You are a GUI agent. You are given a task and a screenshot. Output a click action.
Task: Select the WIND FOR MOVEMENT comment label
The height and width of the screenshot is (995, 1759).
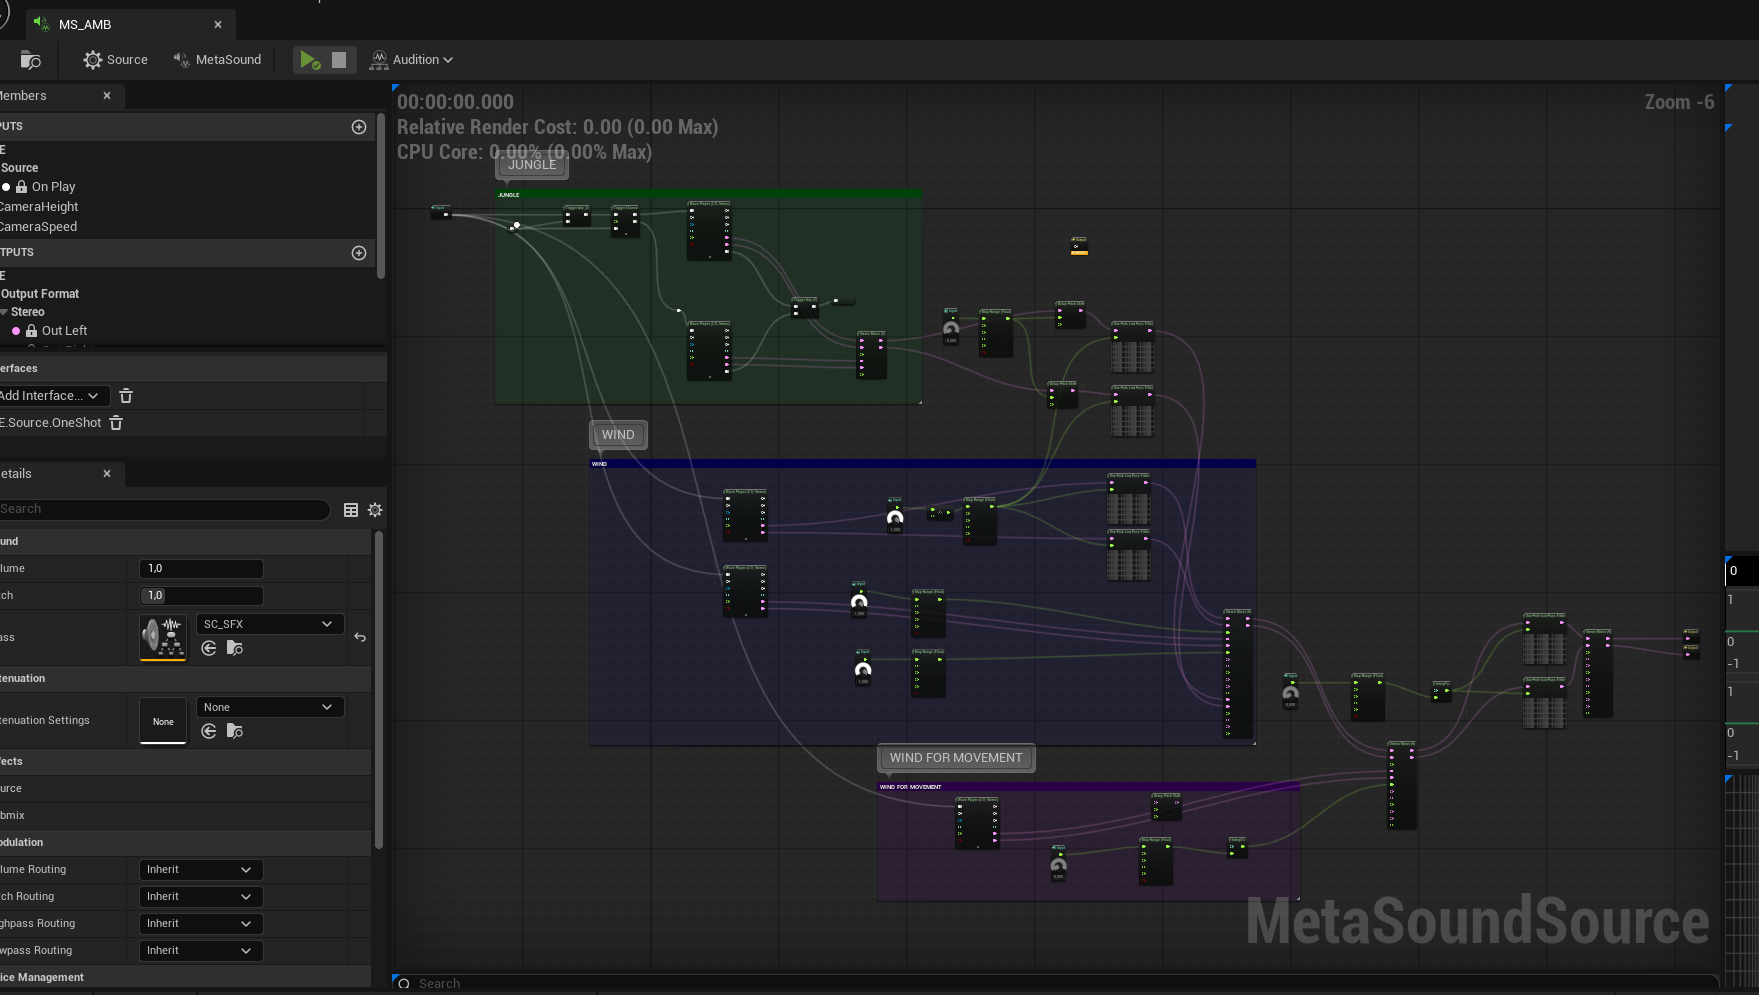[x=956, y=758]
